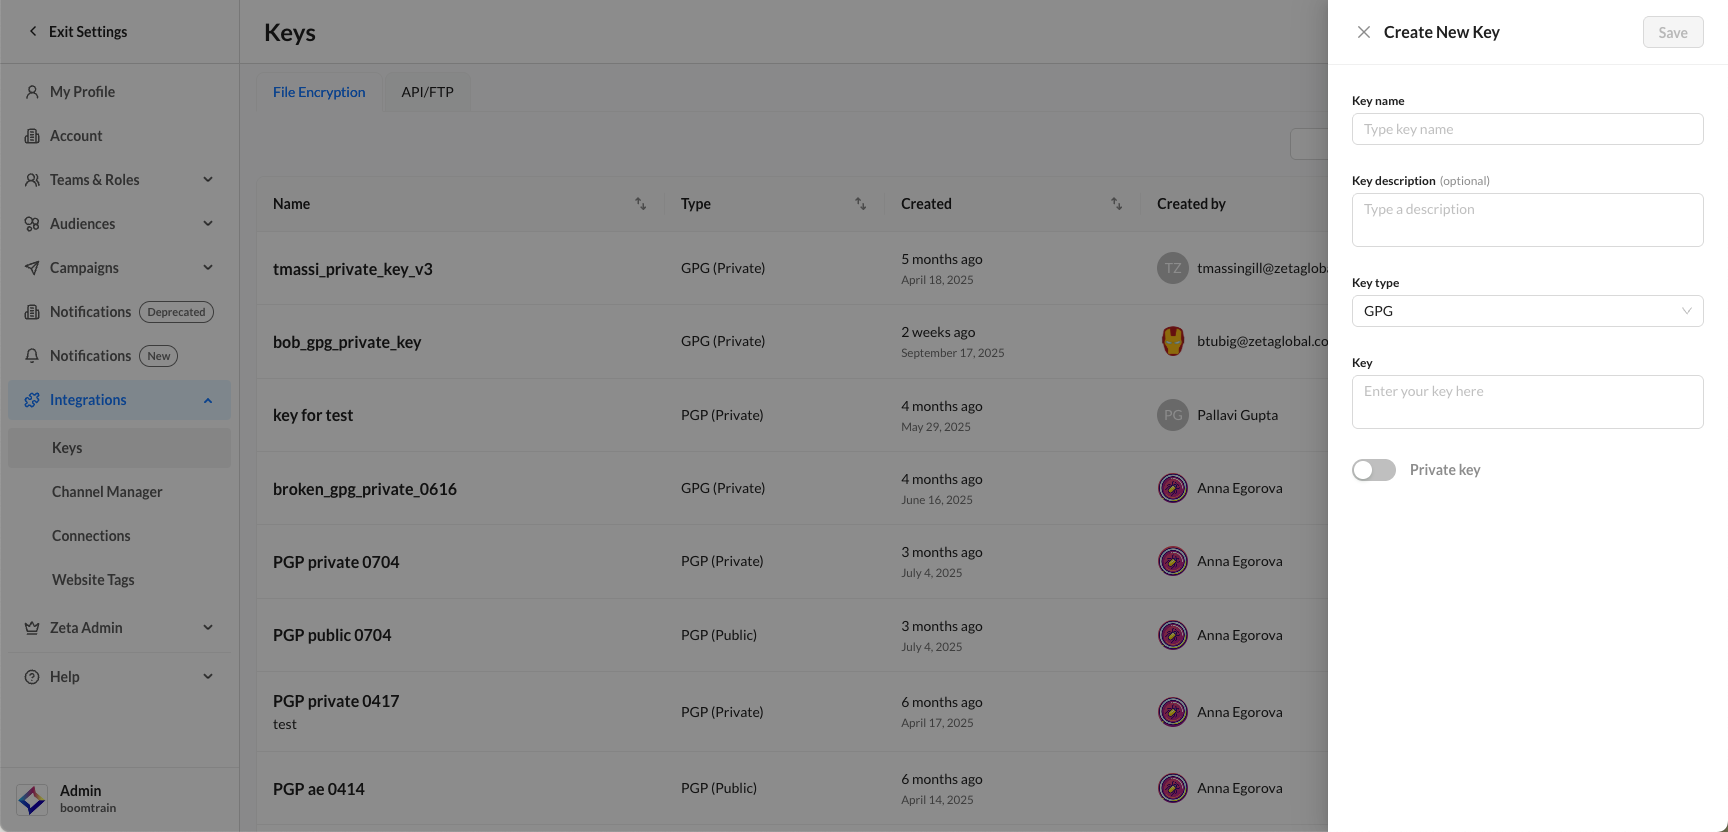Image resolution: width=1728 pixels, height=832 pixels.
Task: Switch to the API/FTP tab
Action: tap(427, 92)
